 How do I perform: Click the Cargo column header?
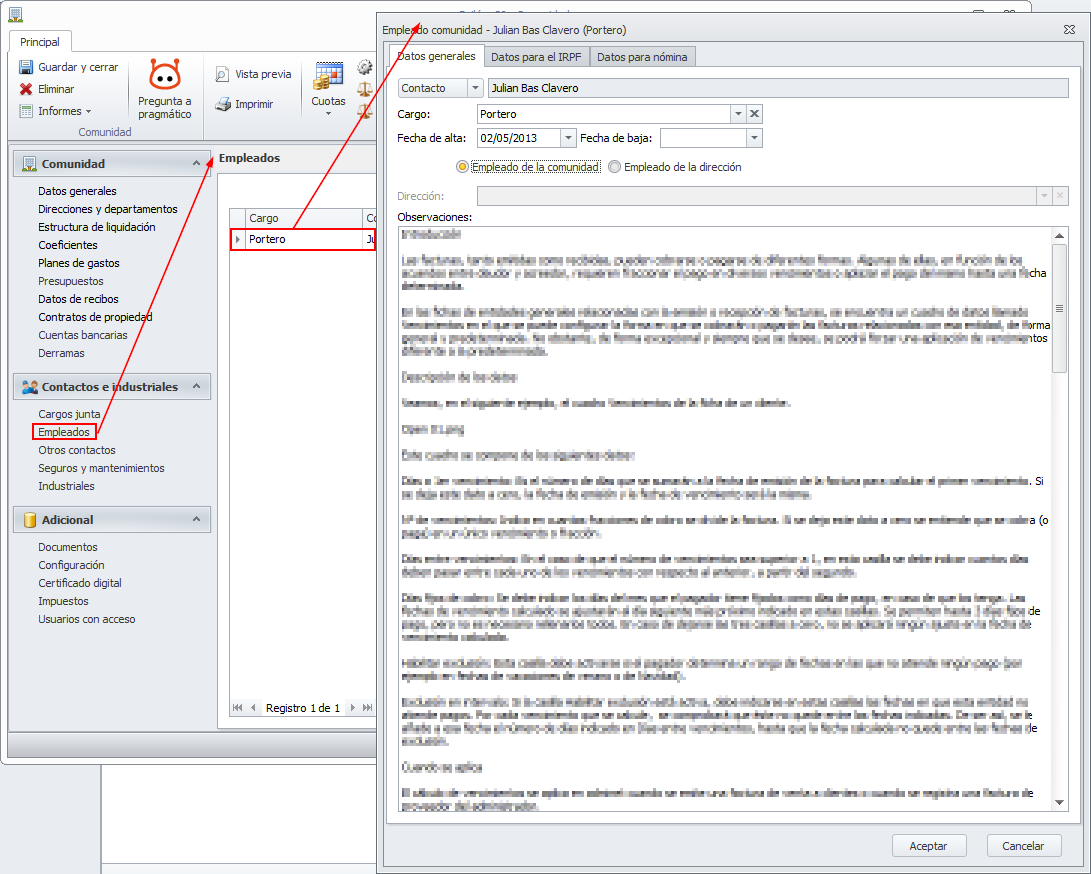pyautogui.click(x=303, y=218)
